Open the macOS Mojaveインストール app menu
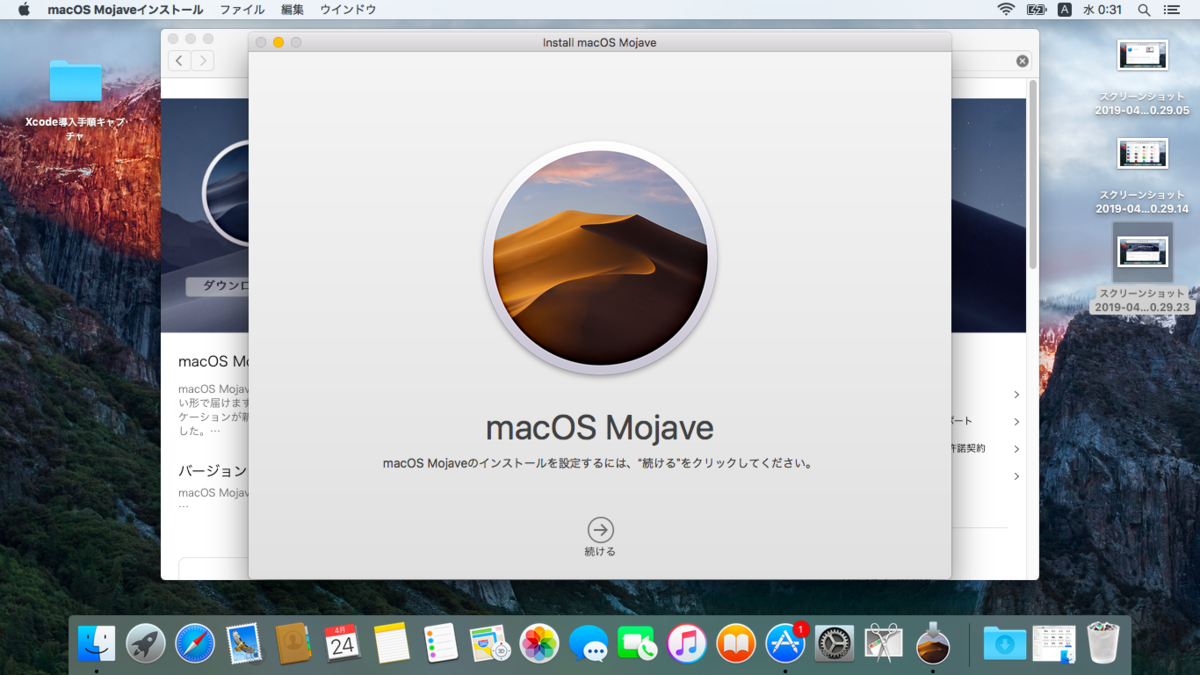The width and height of the screenshot is (1200, 675). 125,10
